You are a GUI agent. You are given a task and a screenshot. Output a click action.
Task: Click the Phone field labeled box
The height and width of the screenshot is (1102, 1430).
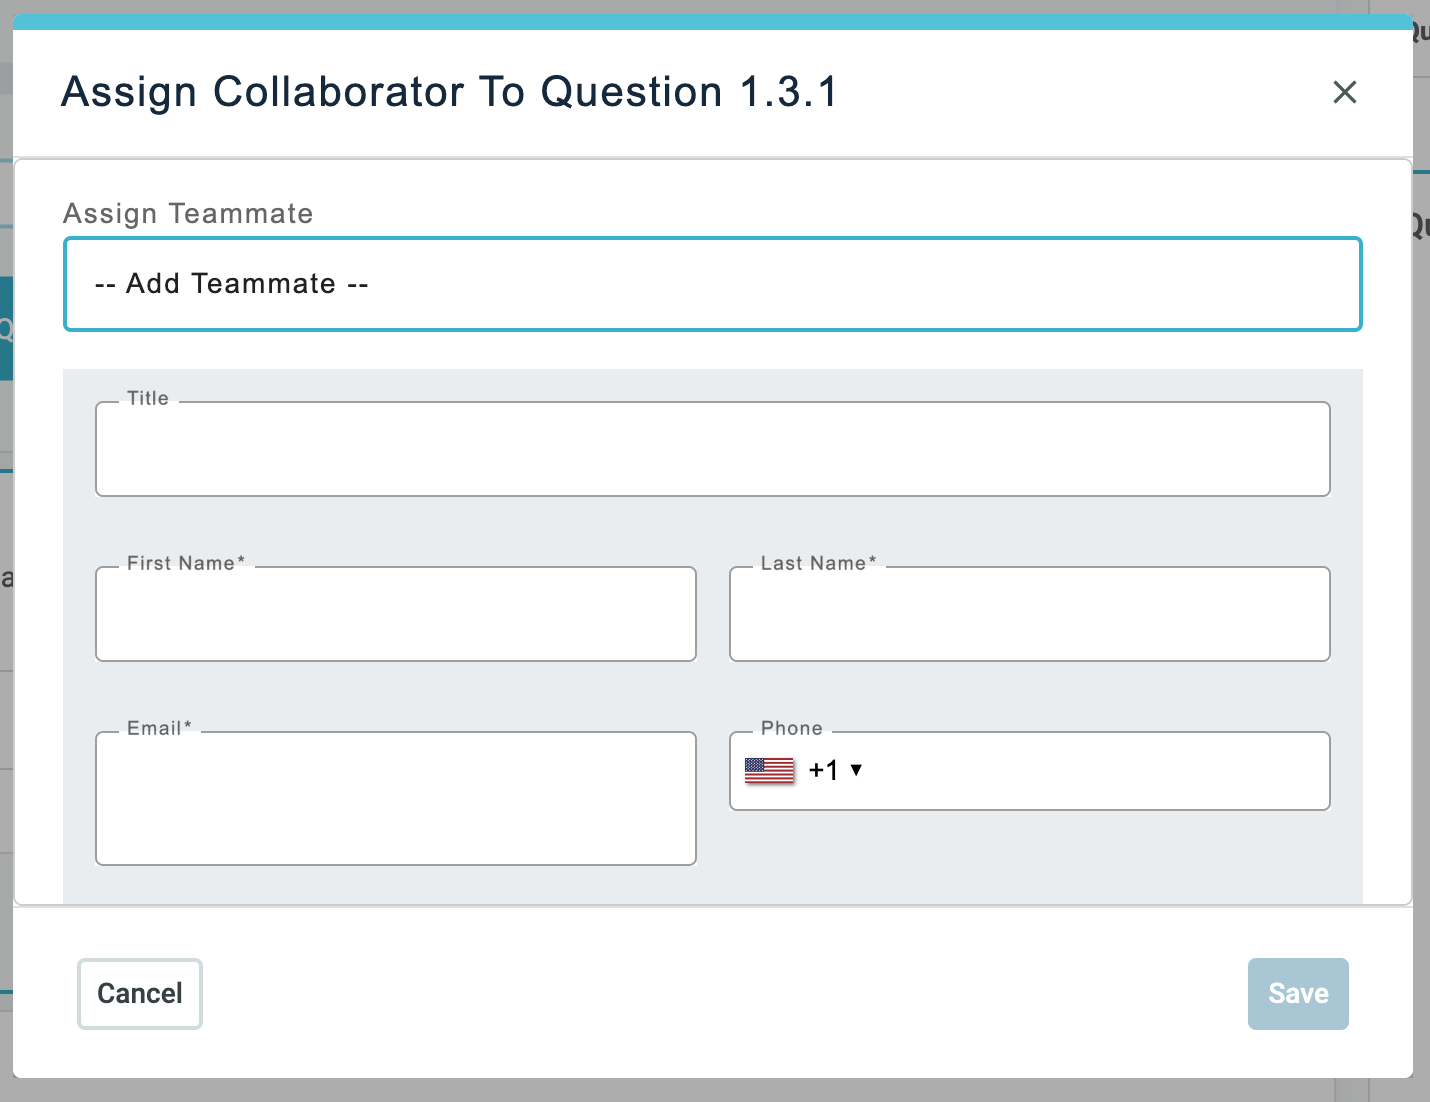tap(1029, 771)
